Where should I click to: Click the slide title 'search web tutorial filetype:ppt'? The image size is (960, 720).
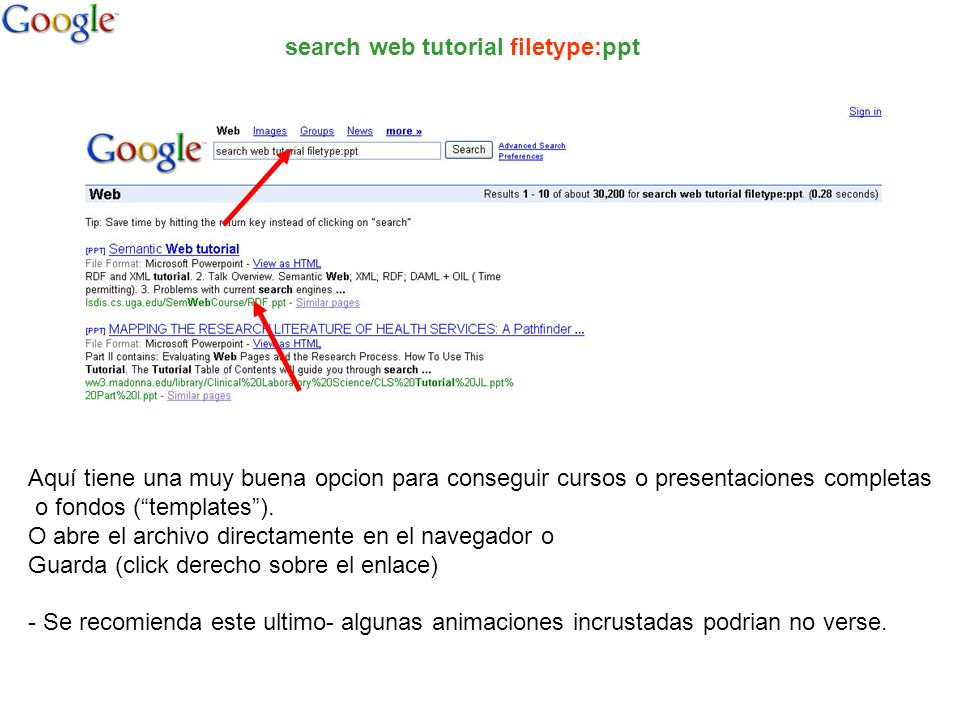[x=462, y=47]
